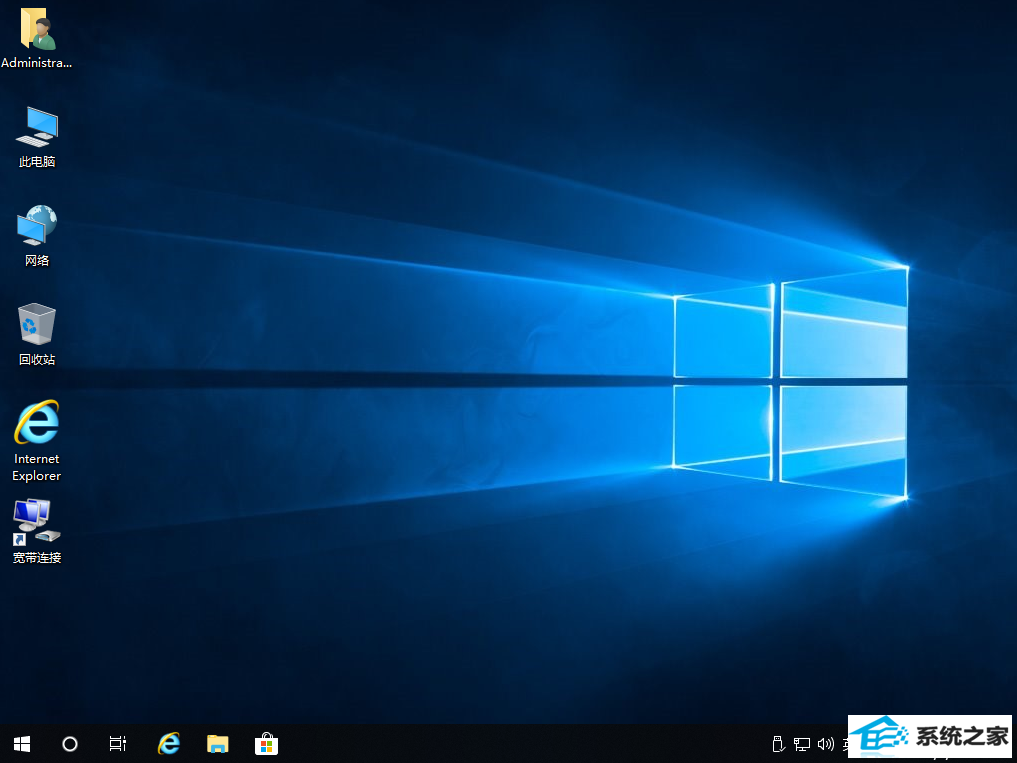This screenshot has width=1017, height=763.
Task: Open File Explorer from the taskbar
Action: tap(217, 744)
